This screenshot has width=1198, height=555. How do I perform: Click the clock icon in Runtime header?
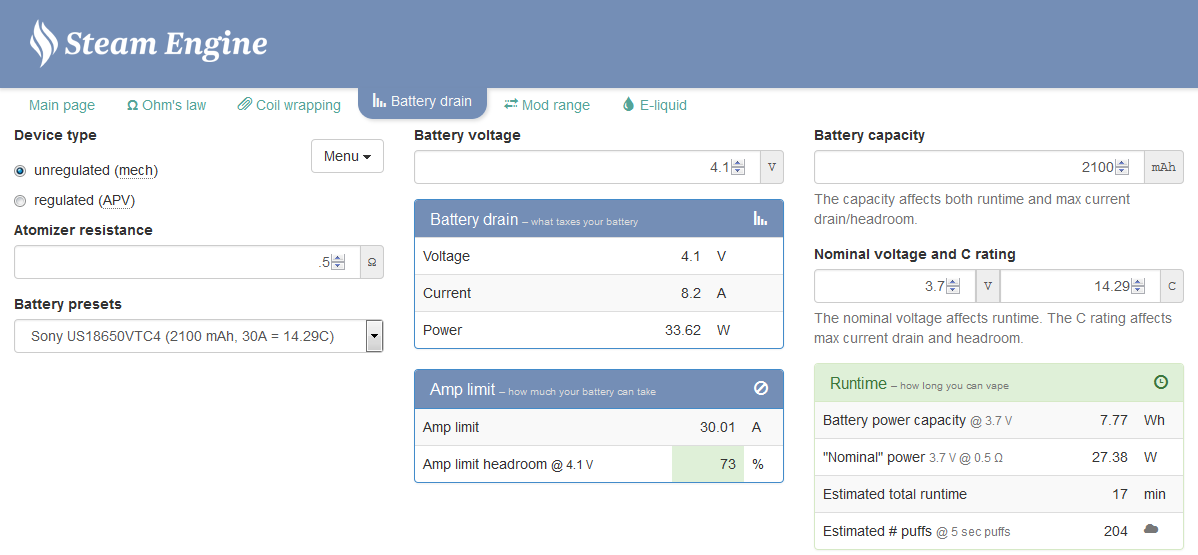1160,383
